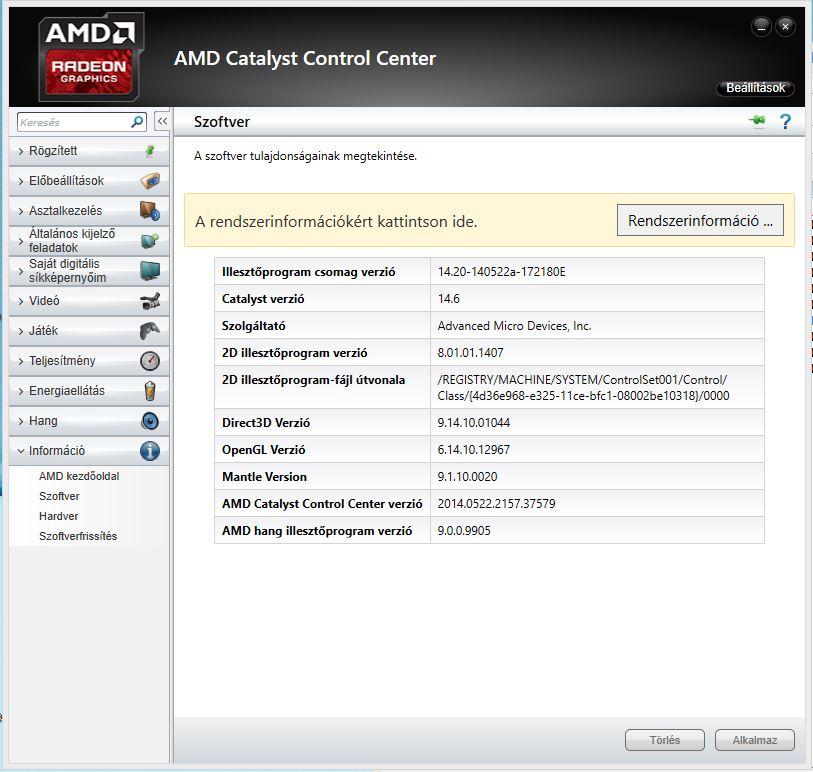Open help with the question mark icon
Image resolution: width=813 pixels, height=772 pixels.
point(785,121)
